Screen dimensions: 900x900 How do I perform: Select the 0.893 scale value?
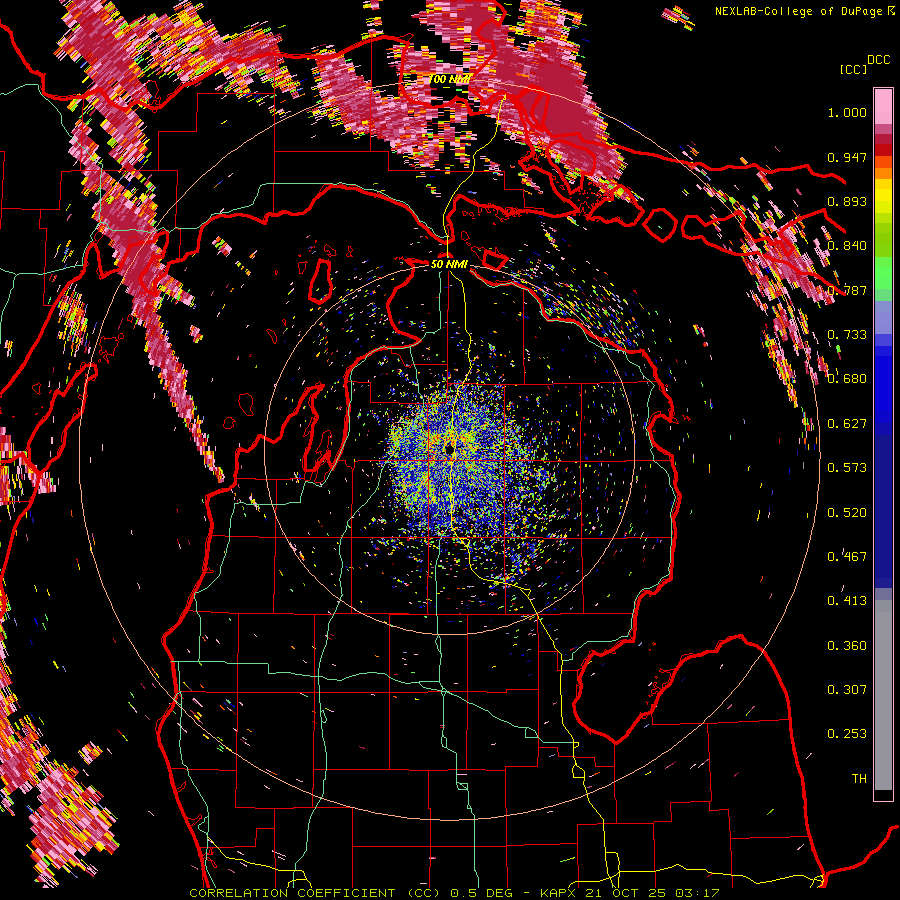[x=847, y=201]
